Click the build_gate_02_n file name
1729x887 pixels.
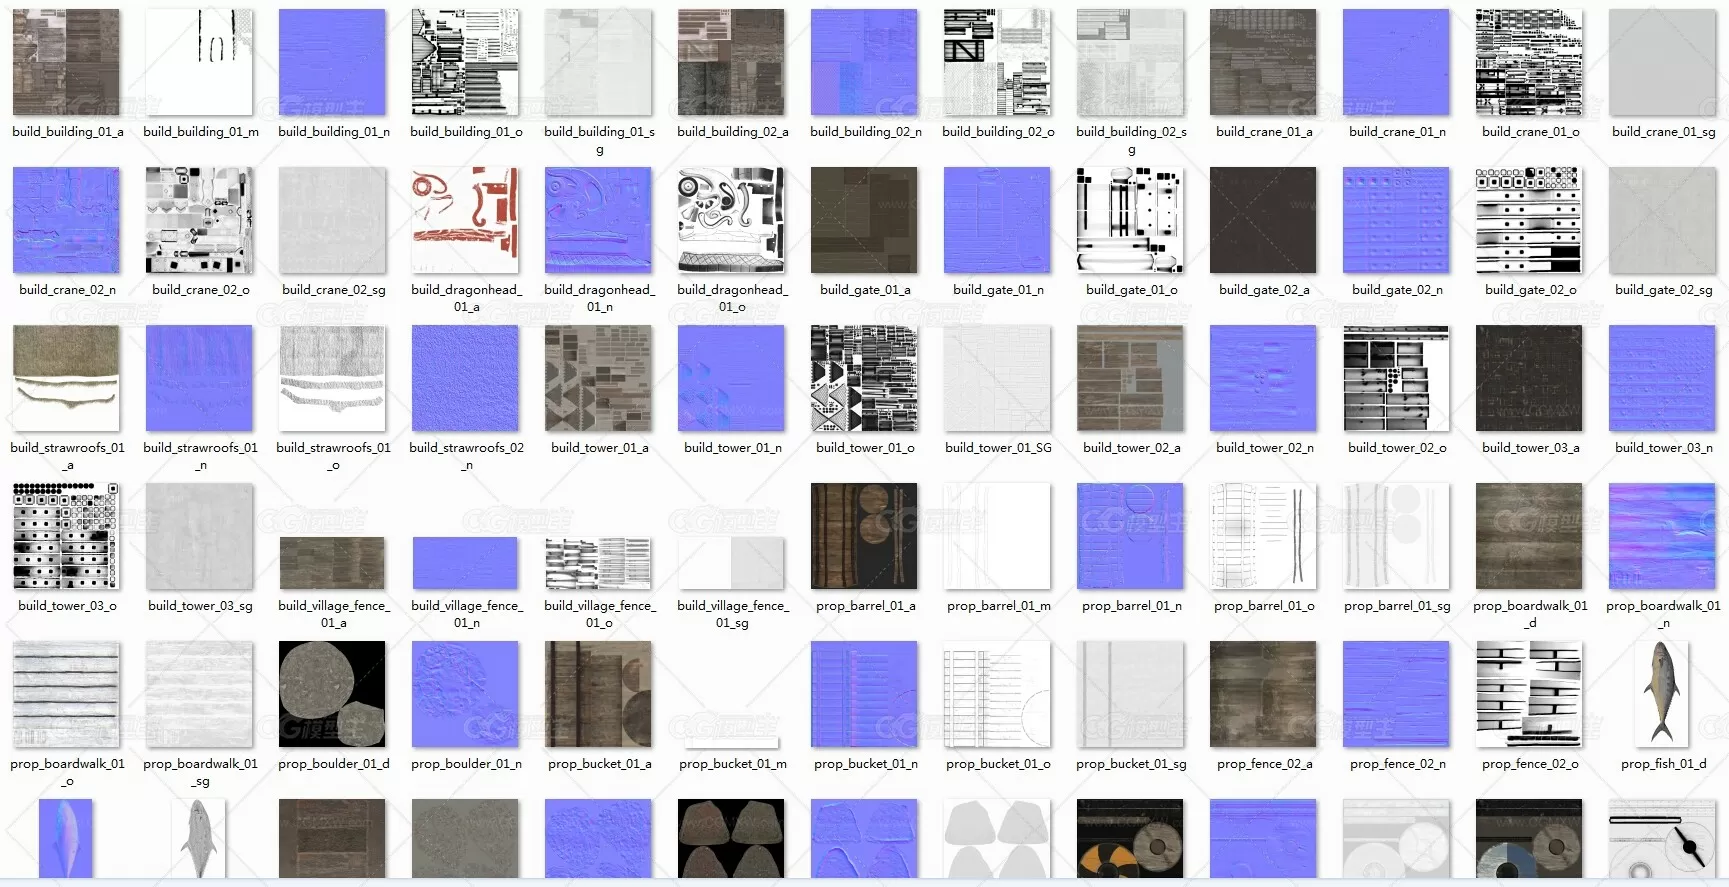pos(1397,290)
